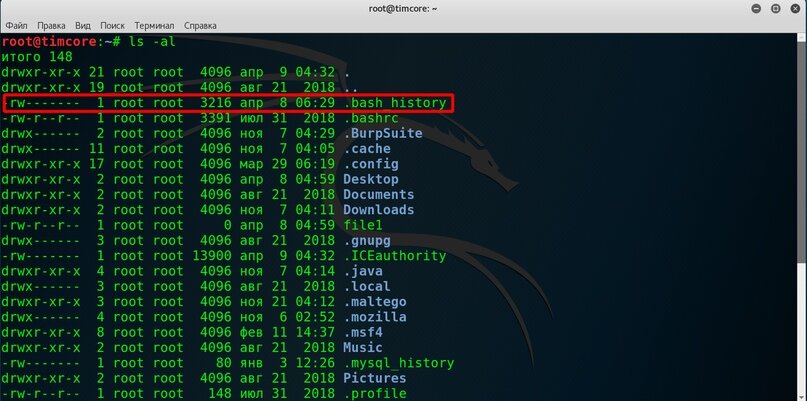Open the Правка menu

[51, 25]
